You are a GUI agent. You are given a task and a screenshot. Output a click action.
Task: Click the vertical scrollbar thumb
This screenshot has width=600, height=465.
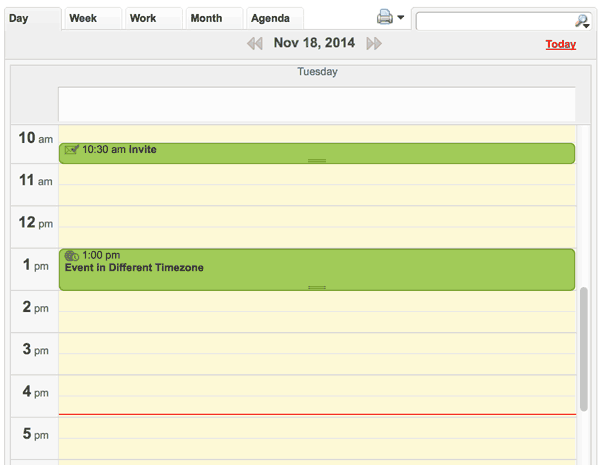584,349
